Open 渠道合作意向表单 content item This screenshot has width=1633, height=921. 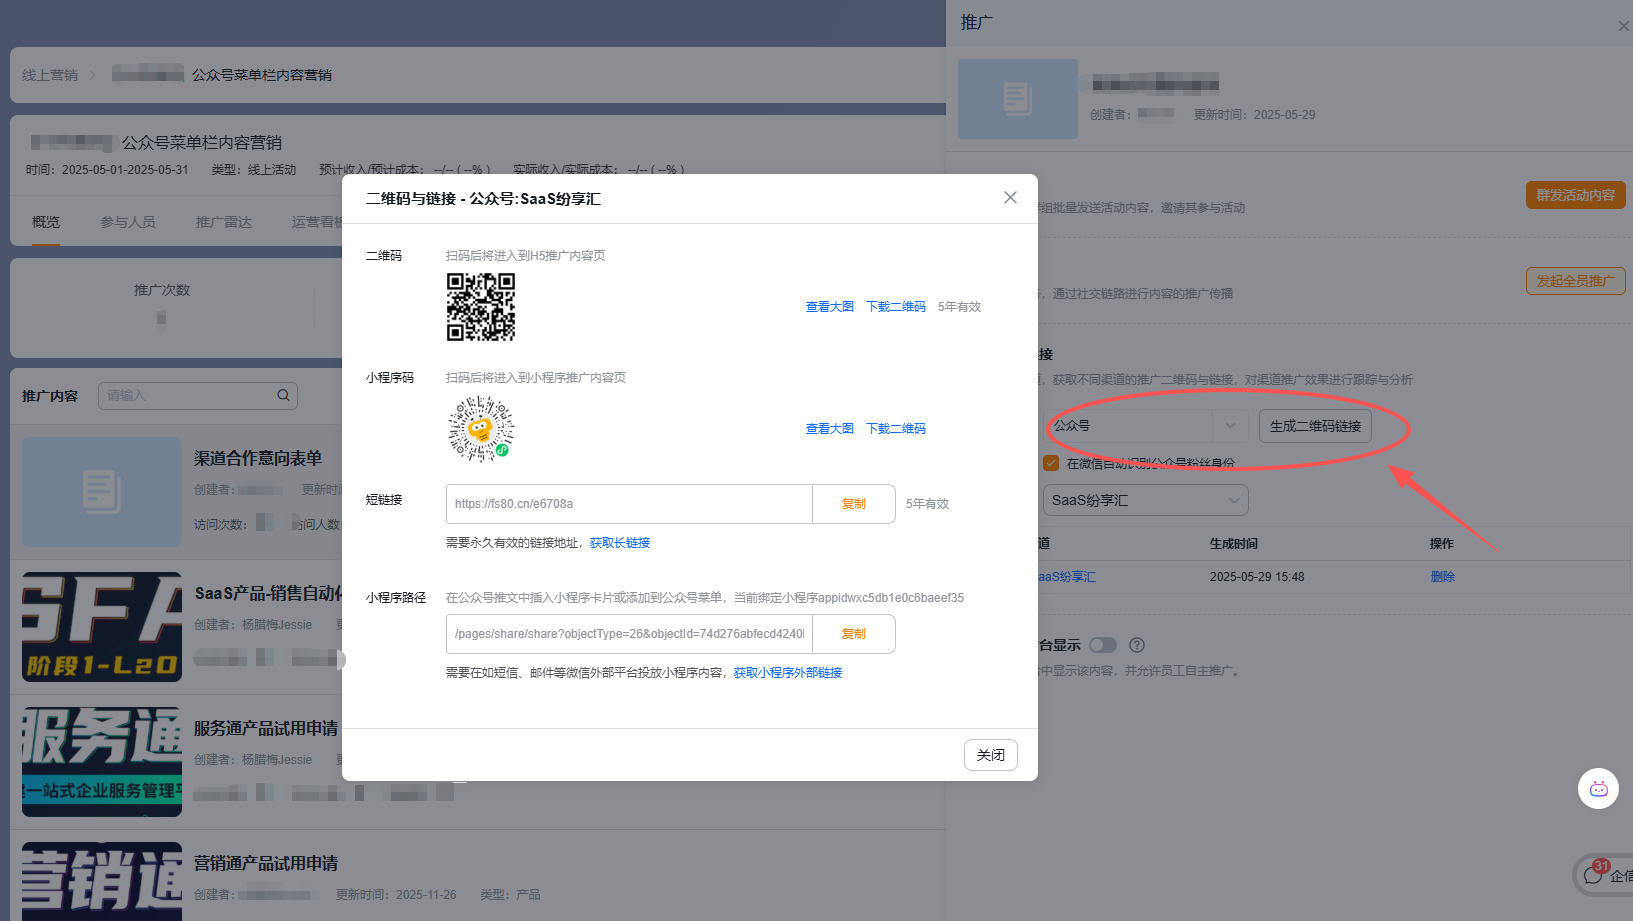258,458
